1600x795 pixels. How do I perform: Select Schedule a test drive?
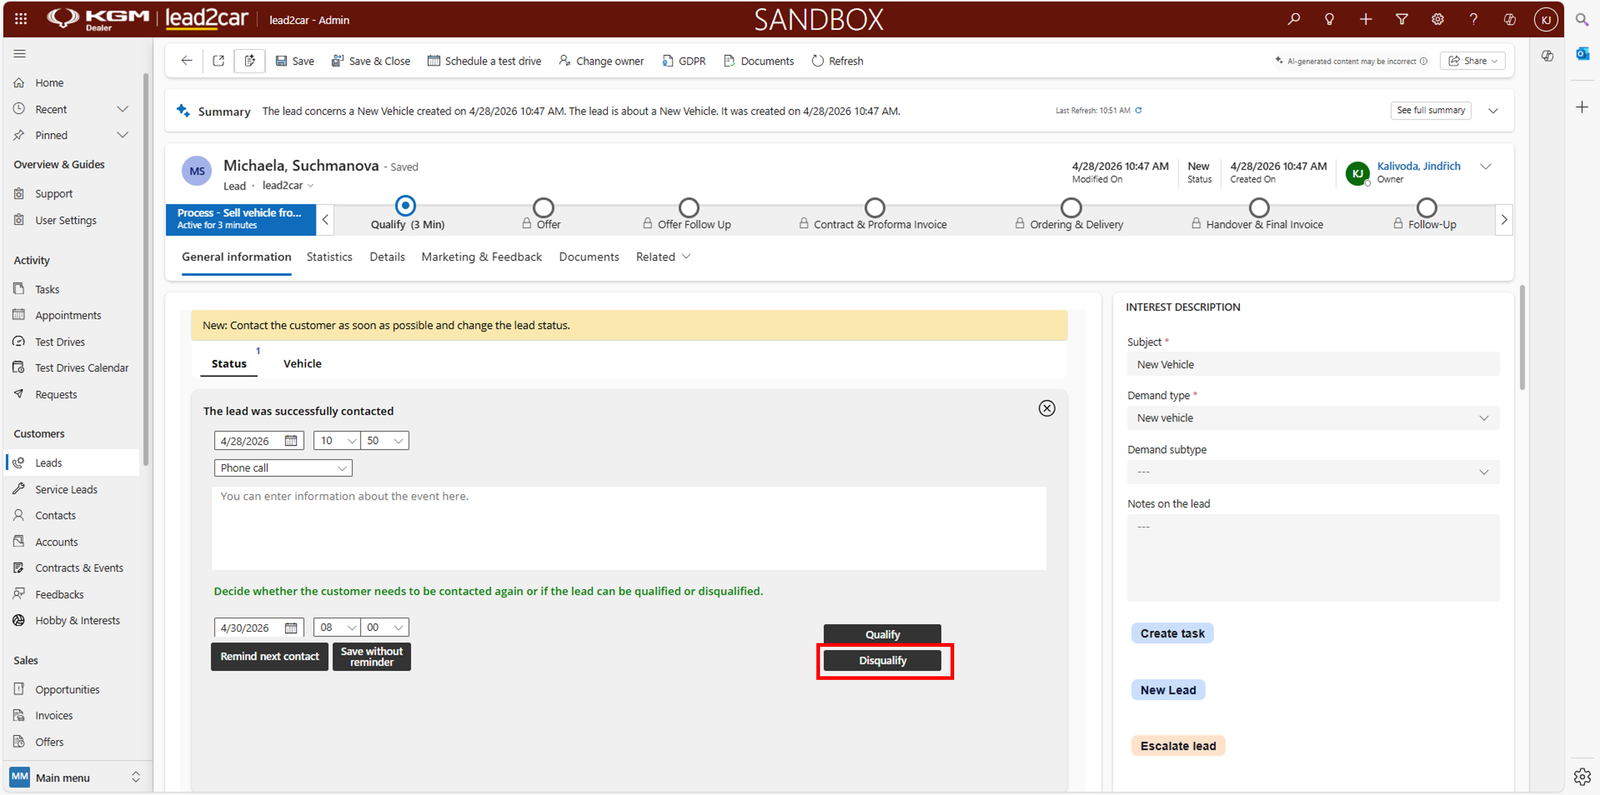pos(484,61)
